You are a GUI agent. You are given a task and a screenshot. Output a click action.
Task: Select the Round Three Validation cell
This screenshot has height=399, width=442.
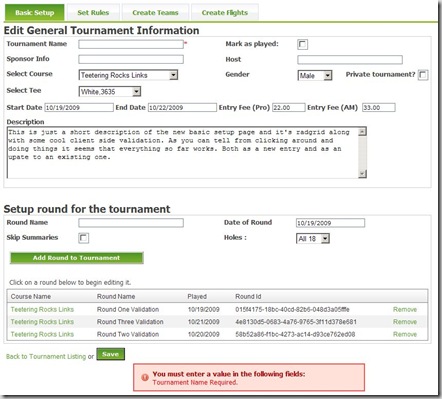tap(130, 322)
